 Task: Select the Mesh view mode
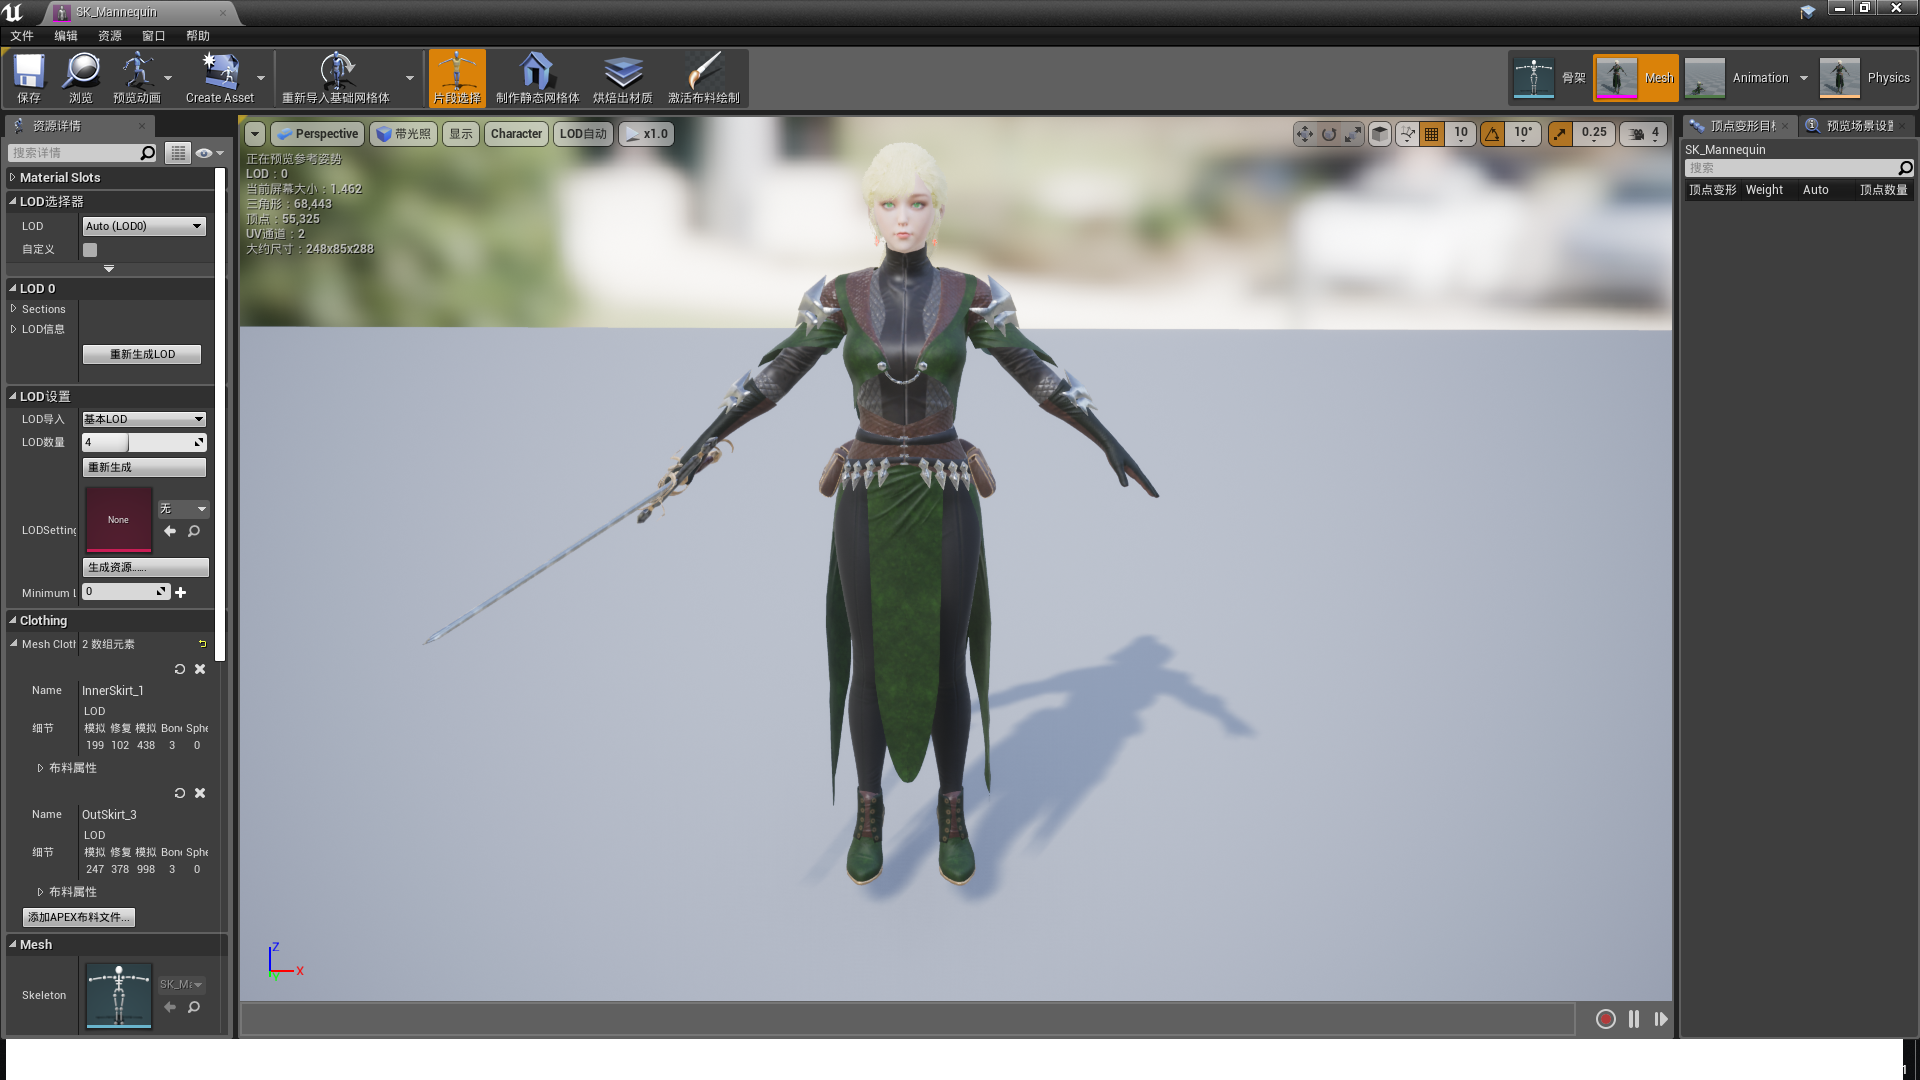click(x=1635, y=76)
